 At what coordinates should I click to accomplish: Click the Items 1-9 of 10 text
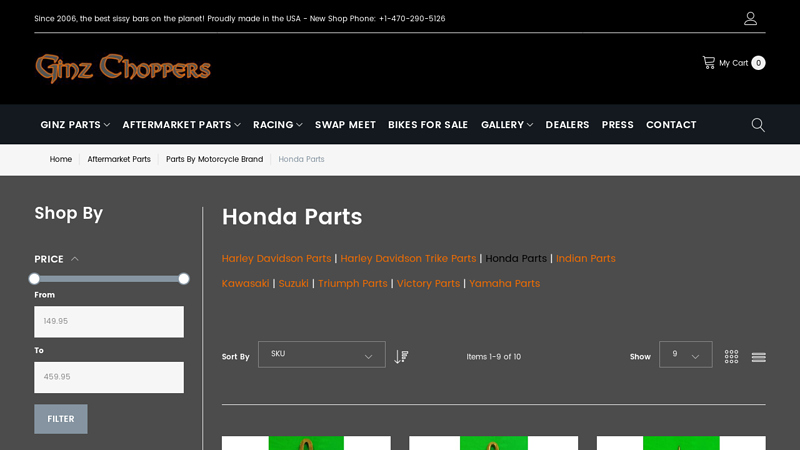493,357
